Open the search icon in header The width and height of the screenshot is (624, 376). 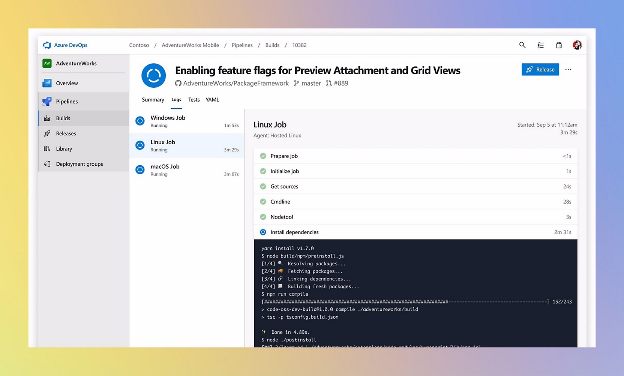522,45
